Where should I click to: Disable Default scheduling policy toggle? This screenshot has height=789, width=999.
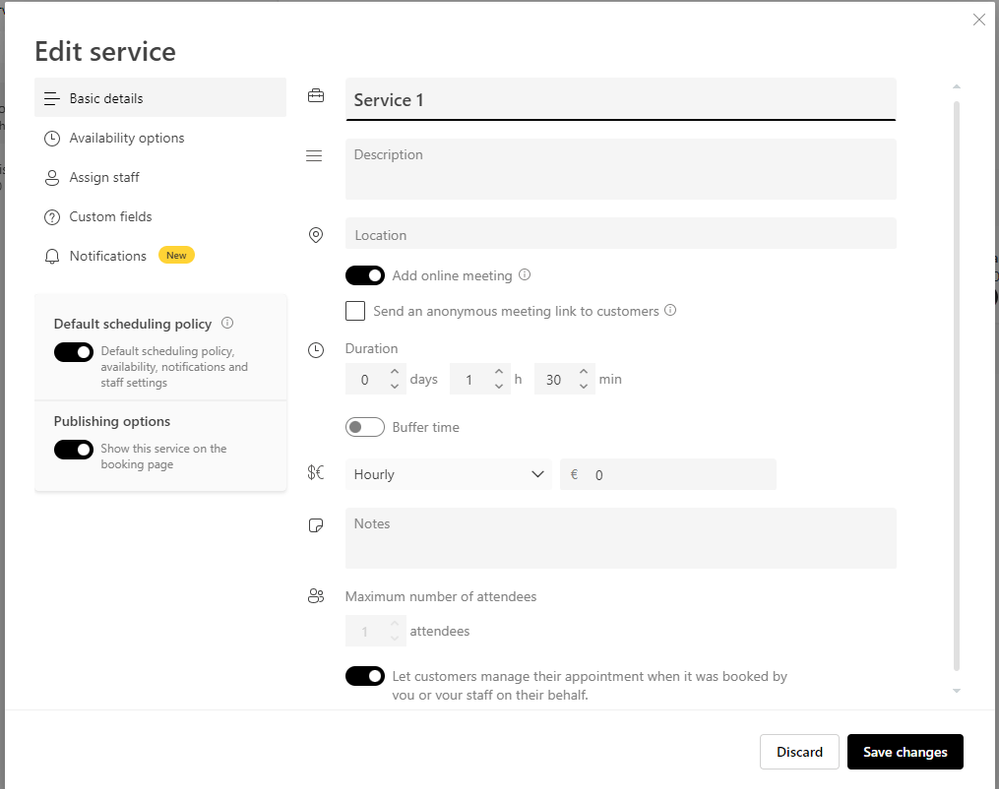click(x=74, y=352)
